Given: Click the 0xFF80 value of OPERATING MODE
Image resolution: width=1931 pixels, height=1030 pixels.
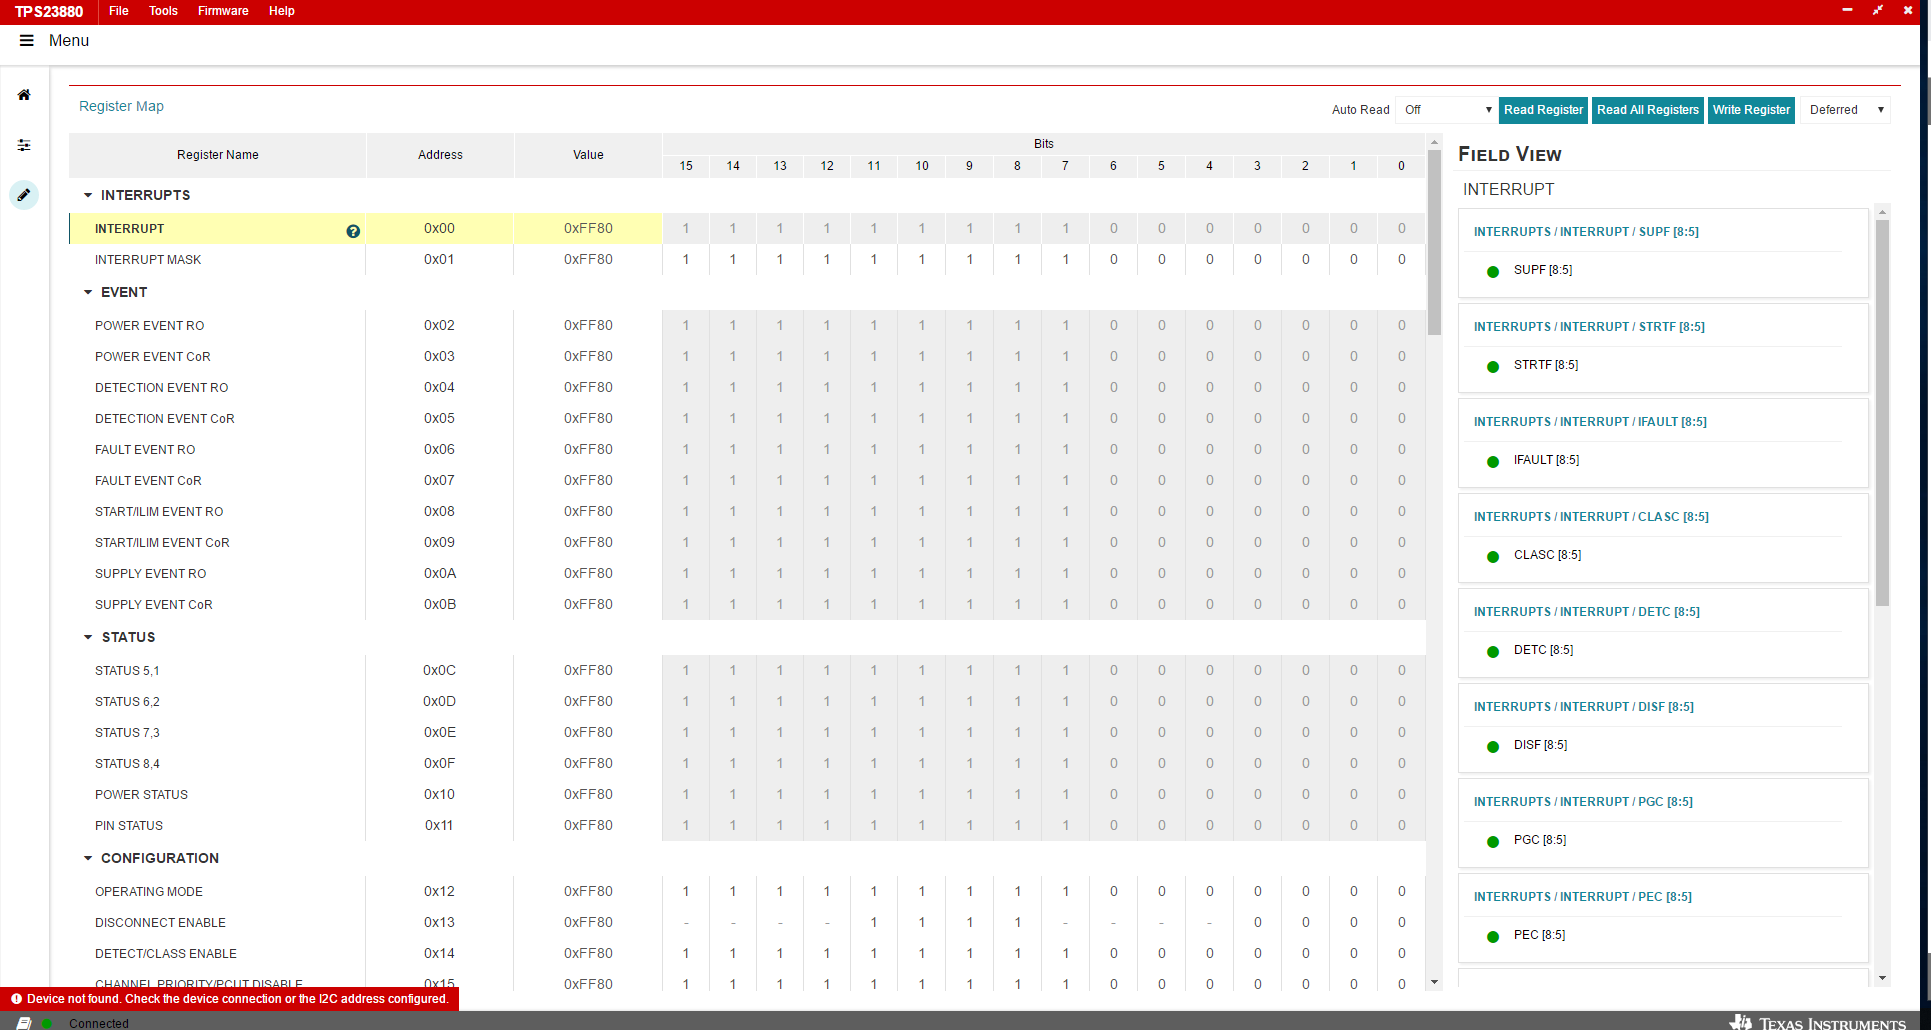Looking at the screenshot, I should pos(588,891).
